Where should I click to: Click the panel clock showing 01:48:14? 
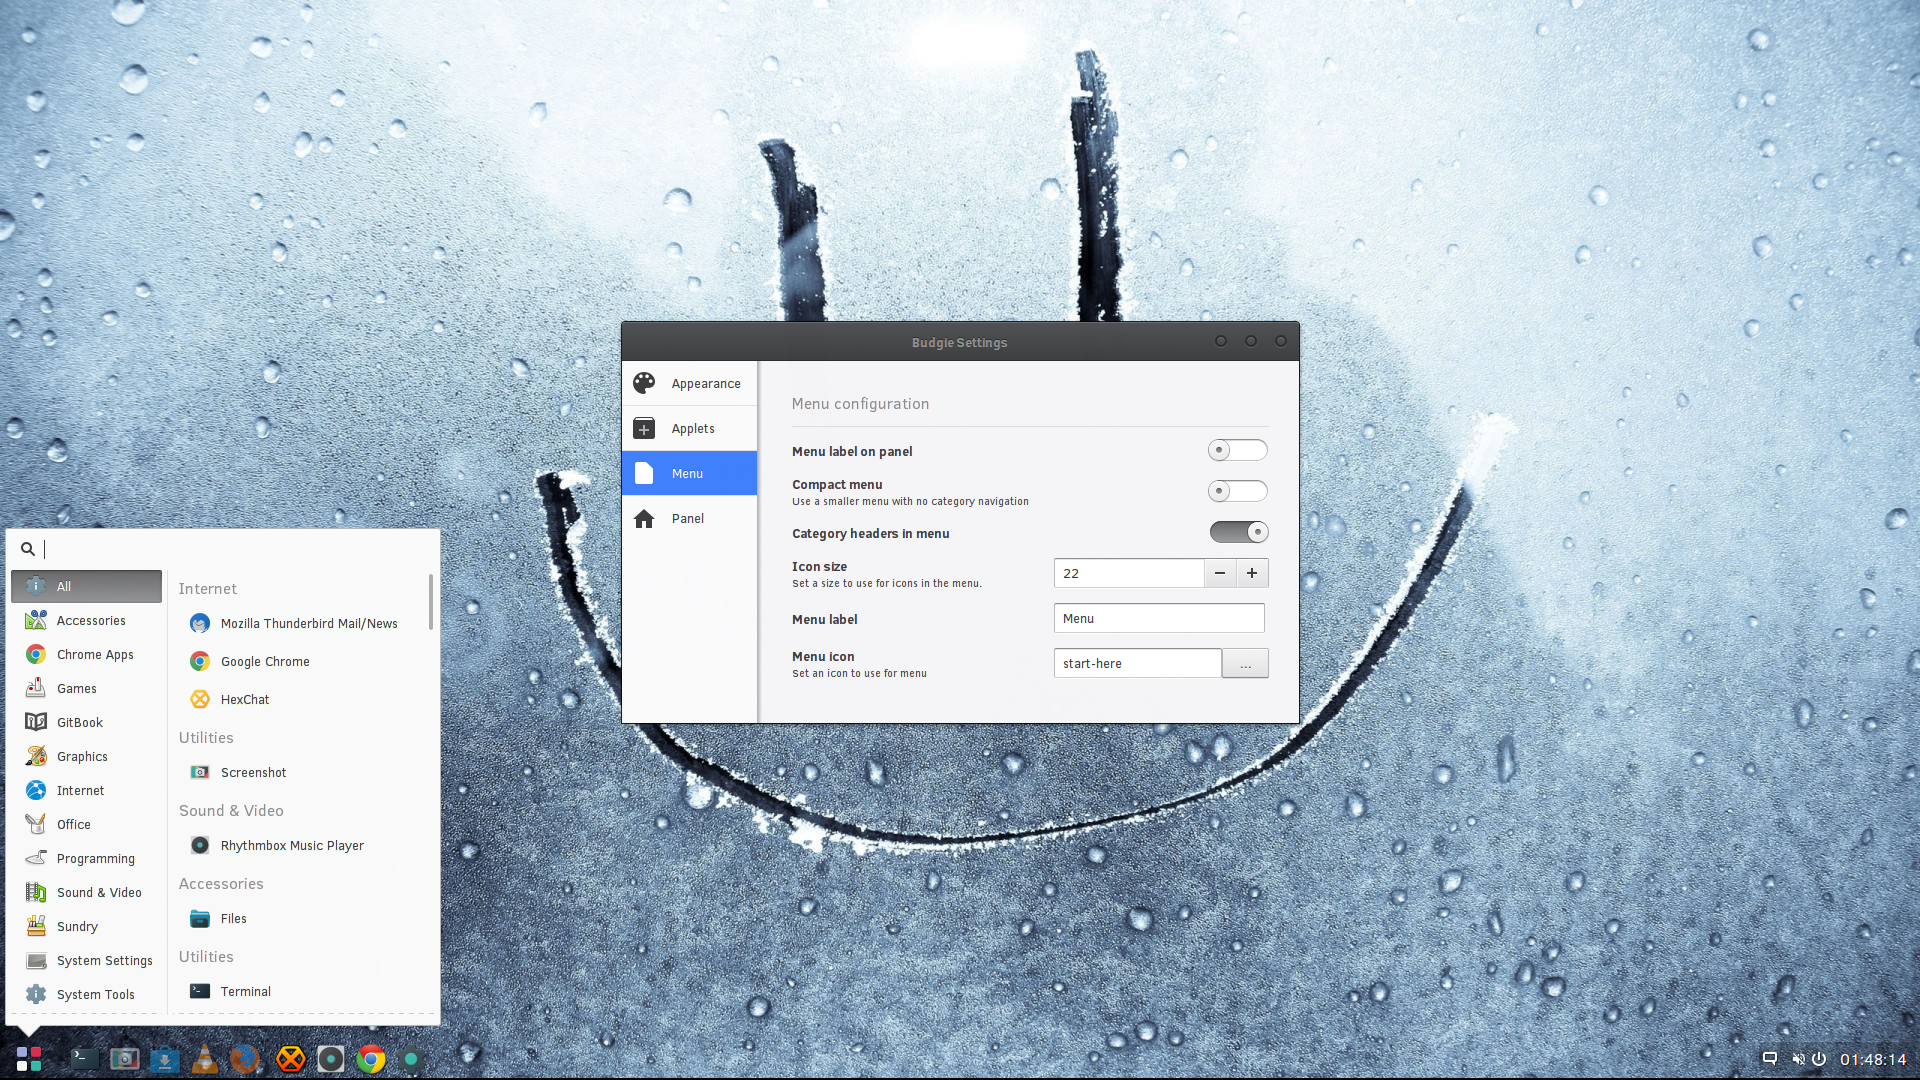pos(1873,1059)
